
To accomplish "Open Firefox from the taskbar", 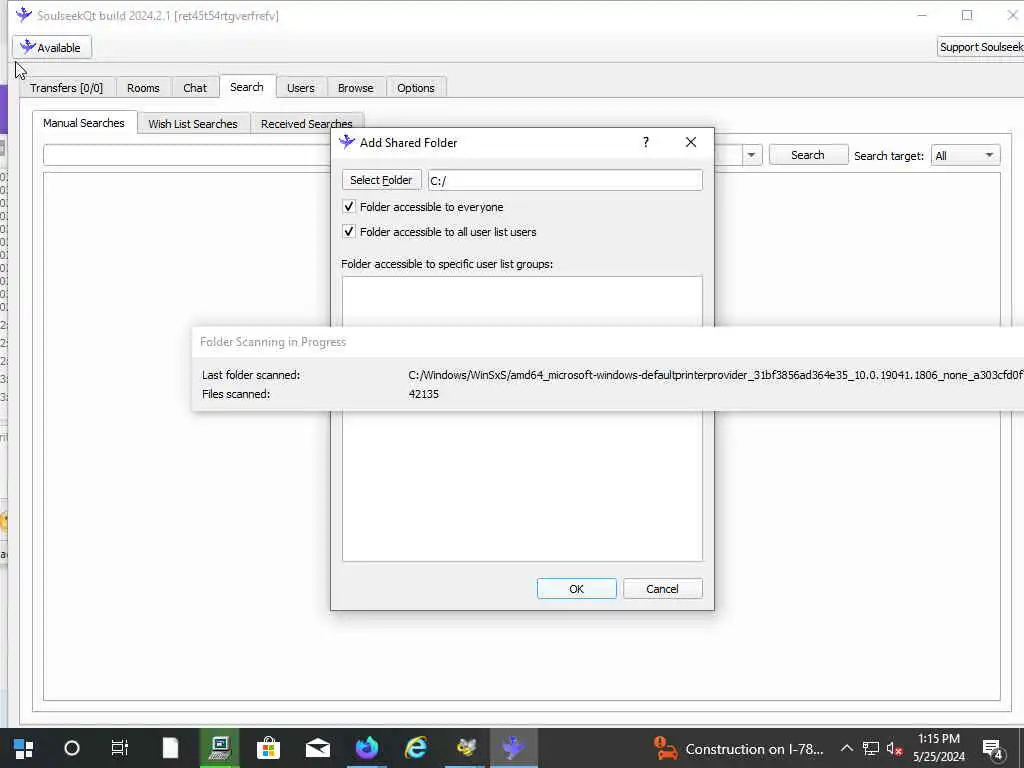I will point(367,748).
